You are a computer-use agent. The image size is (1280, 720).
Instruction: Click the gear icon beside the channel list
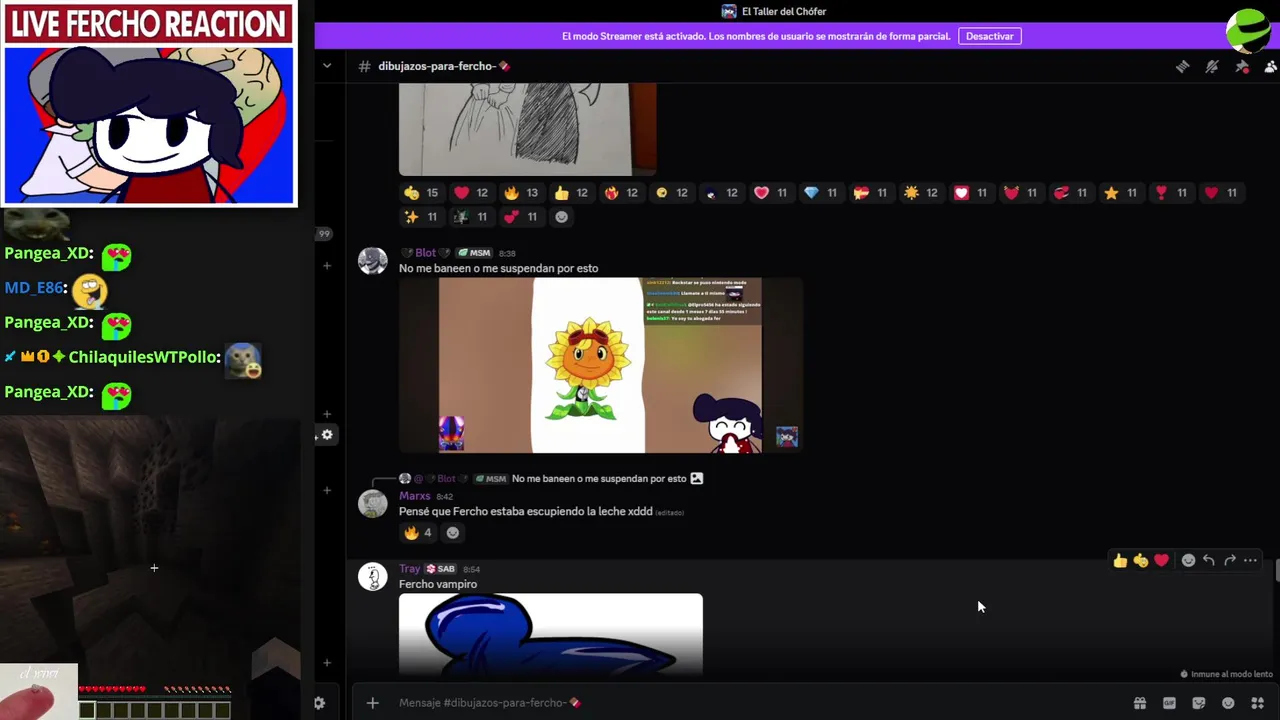pyautogui.click(x=327, y=435)
